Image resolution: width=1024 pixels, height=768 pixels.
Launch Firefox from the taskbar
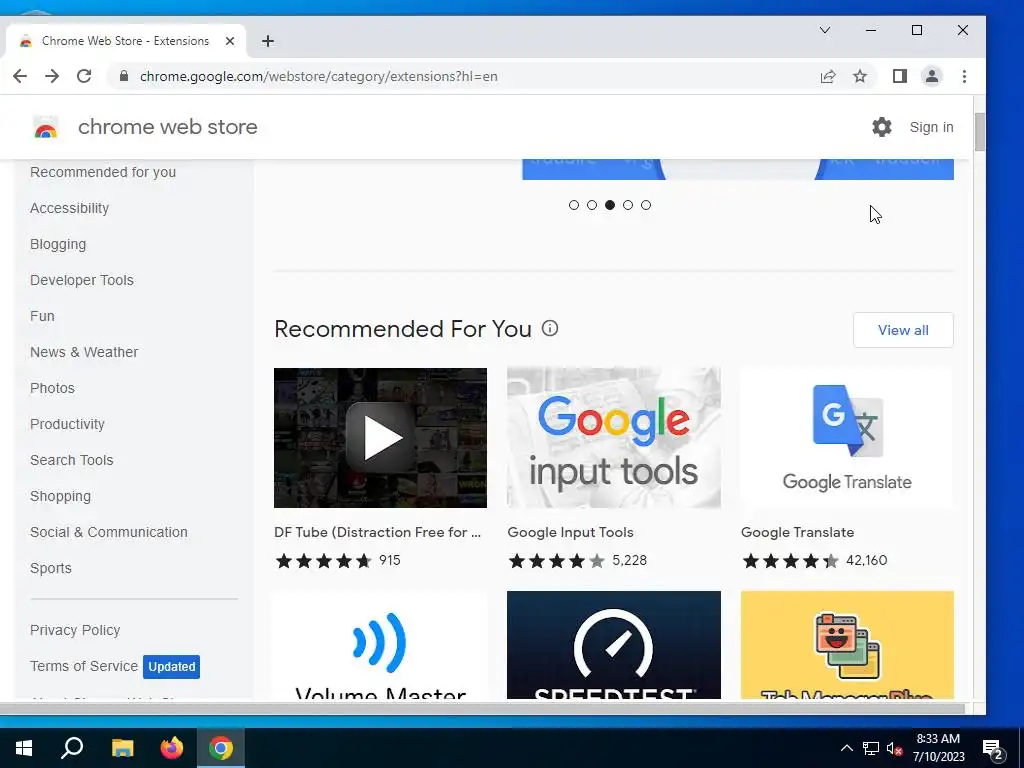pyautogui.click(x=172, y=748)
